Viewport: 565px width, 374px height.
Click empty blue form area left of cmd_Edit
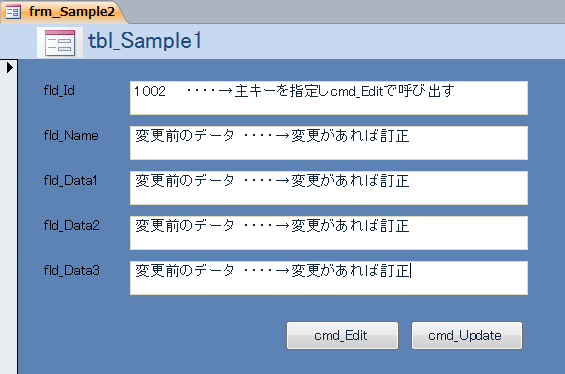[x=151, y=335]
